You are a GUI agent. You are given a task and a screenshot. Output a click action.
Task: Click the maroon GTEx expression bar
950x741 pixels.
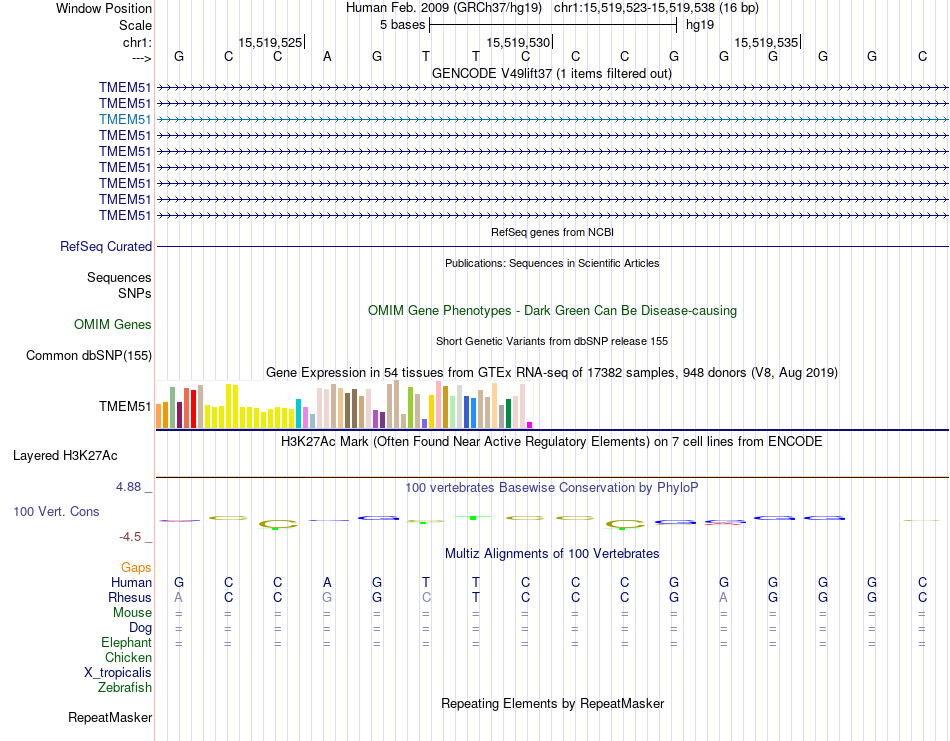point(179,415)
